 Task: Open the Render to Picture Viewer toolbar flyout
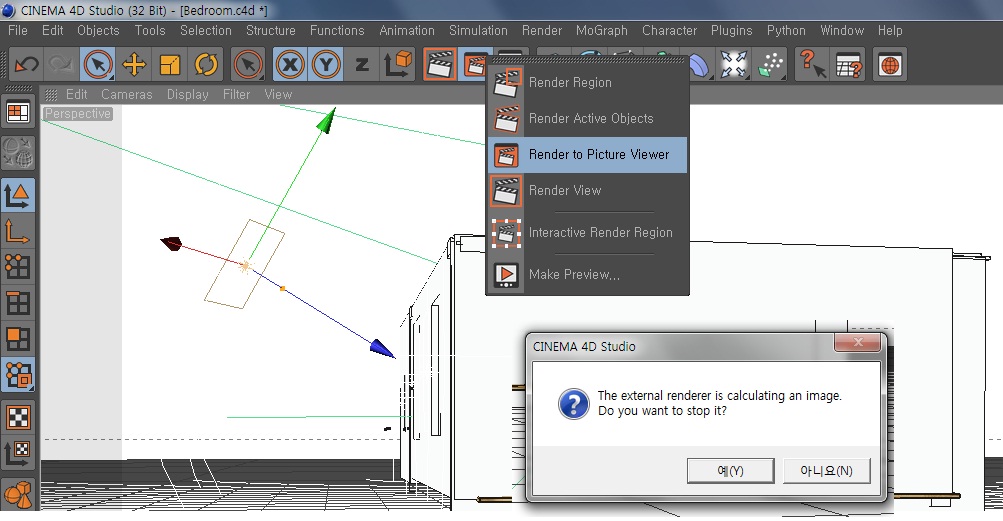(x=473, y=65)
